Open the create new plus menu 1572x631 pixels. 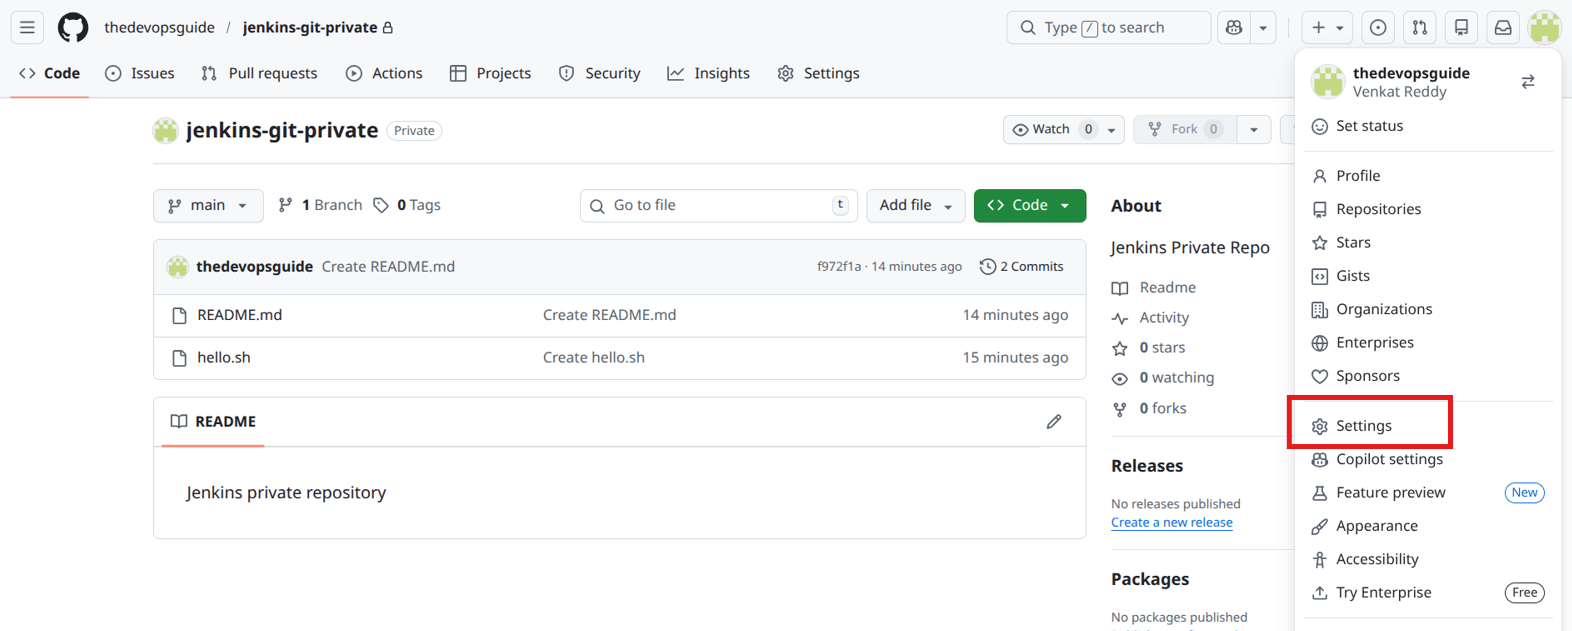tap(1327, 28)
